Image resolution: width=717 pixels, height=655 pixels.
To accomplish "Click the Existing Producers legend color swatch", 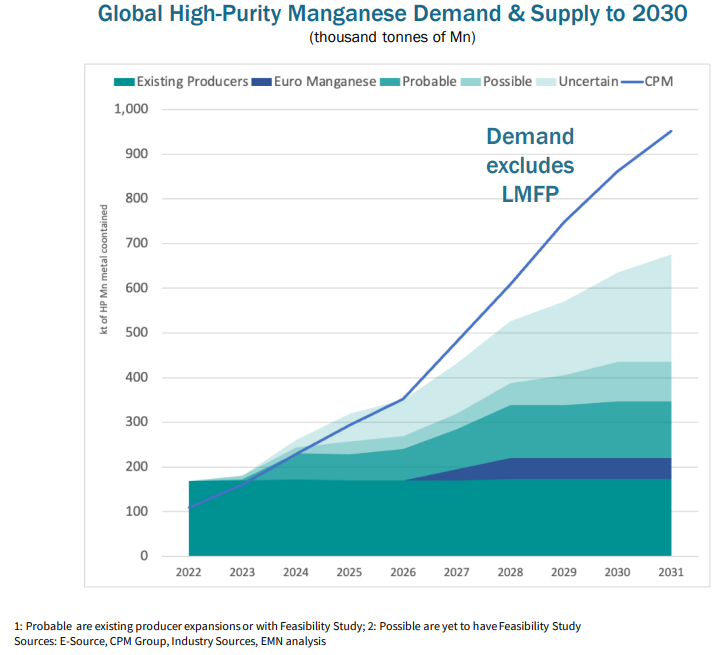I will (124, 81).
